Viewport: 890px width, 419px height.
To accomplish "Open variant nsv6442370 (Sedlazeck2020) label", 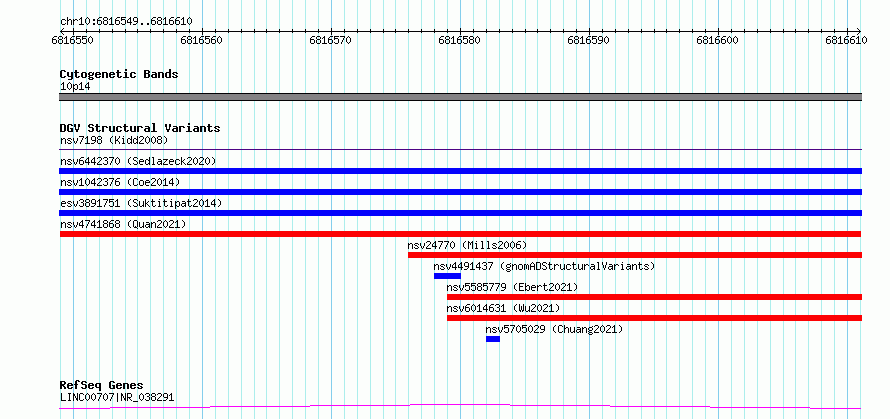I will (138, 161).
